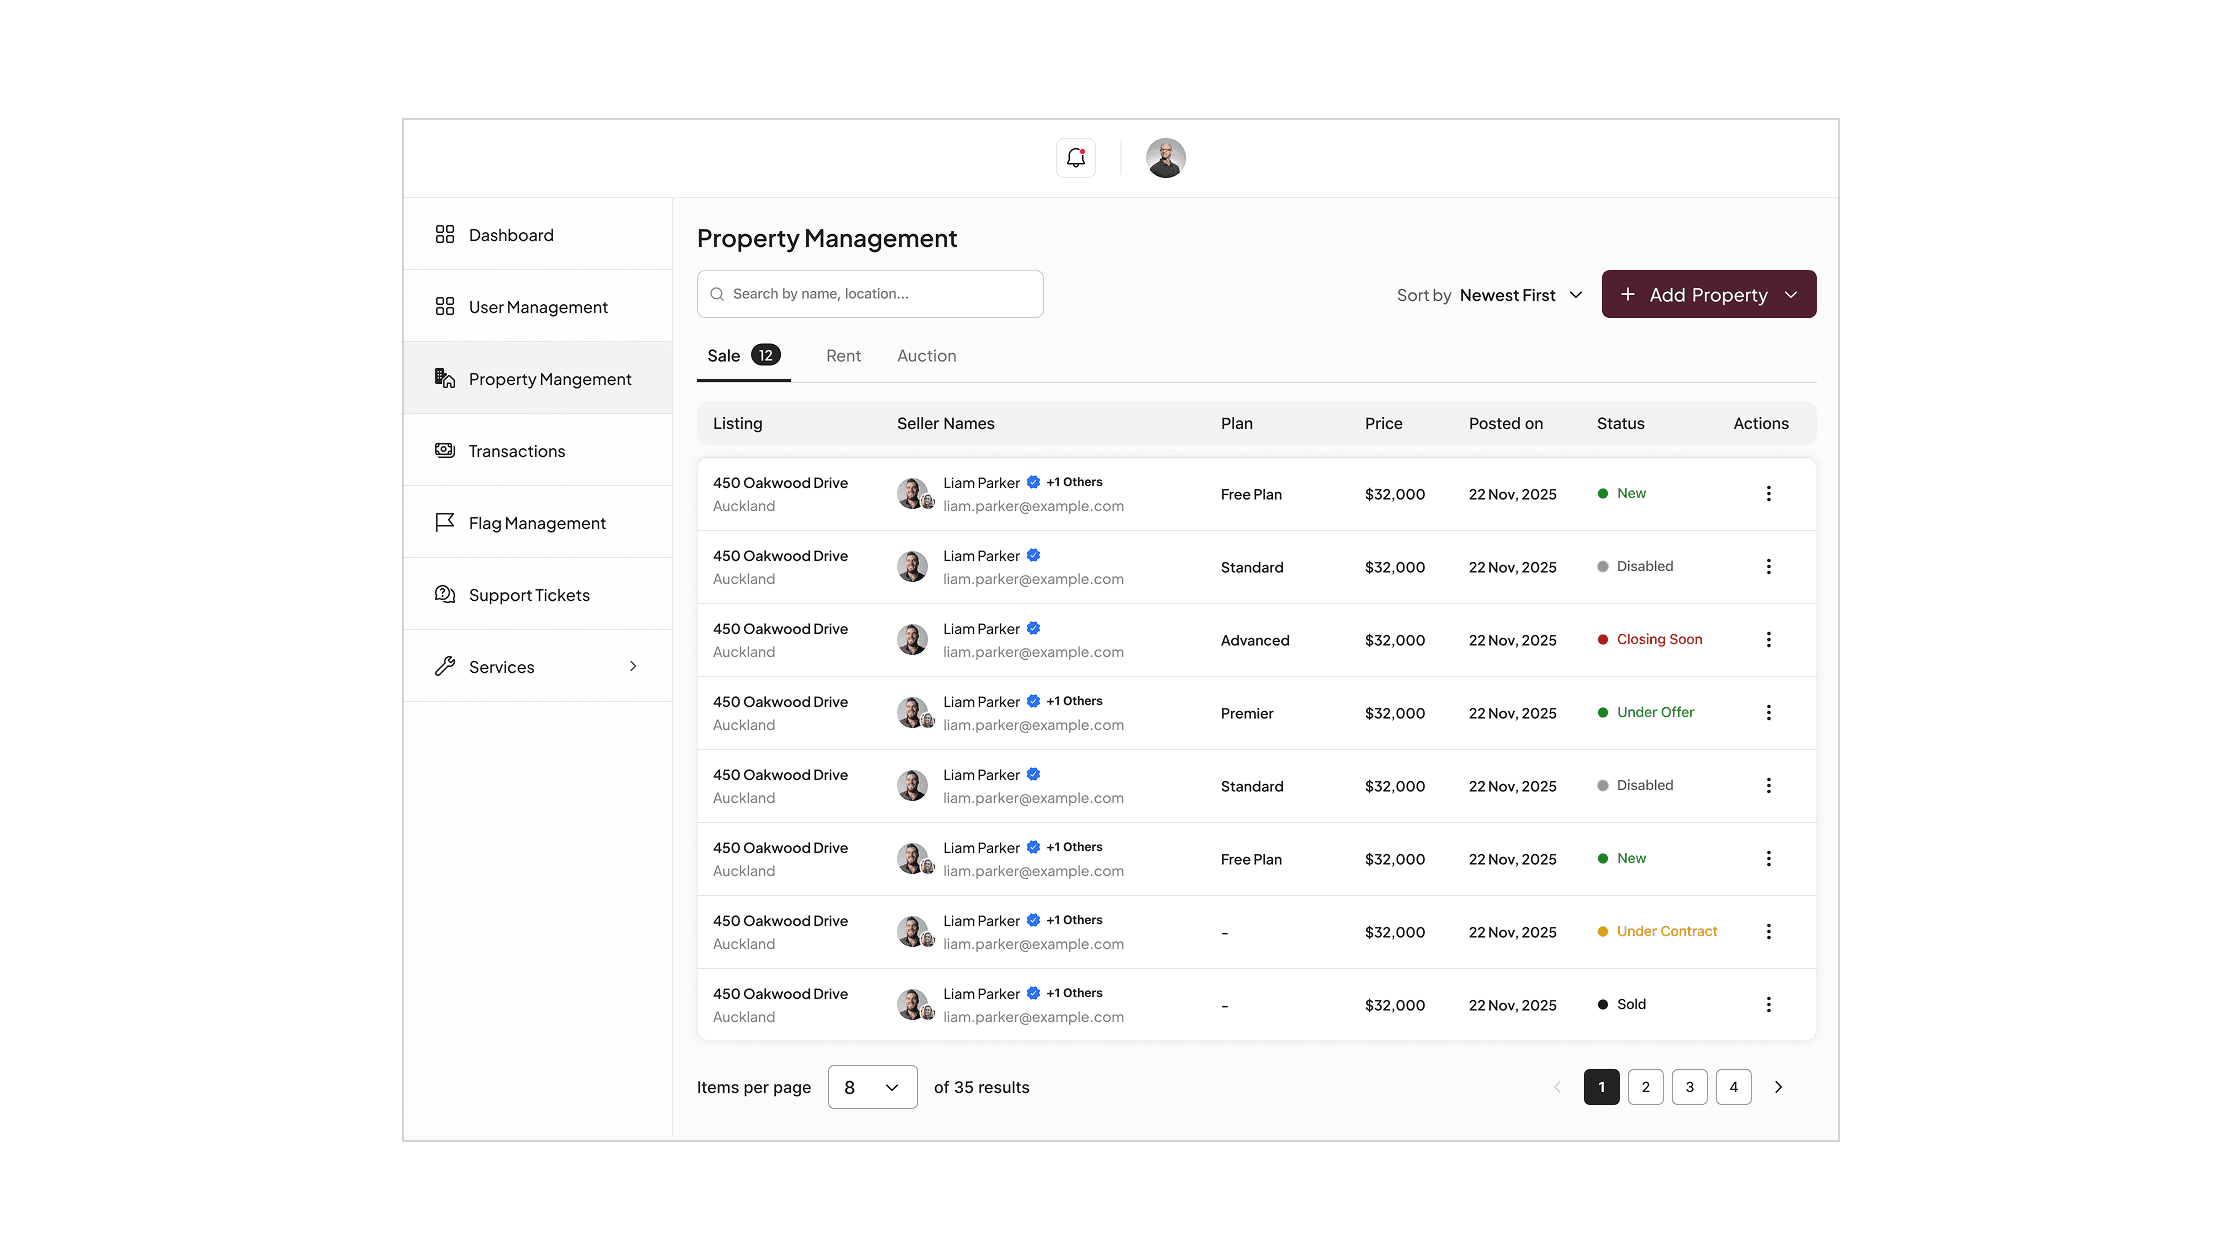
Task: Go to page 4
Action: point(1734,1087)
